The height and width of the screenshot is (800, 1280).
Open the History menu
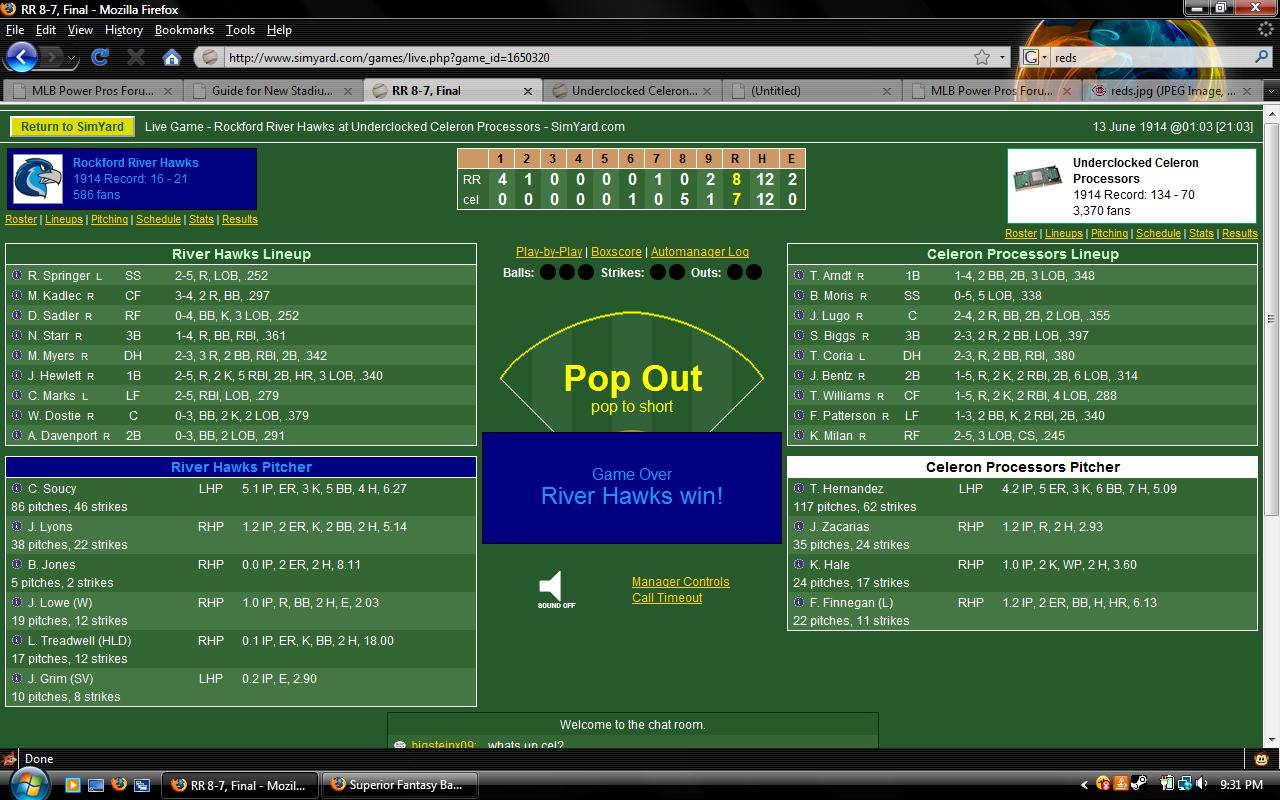(x=123, y=30)
